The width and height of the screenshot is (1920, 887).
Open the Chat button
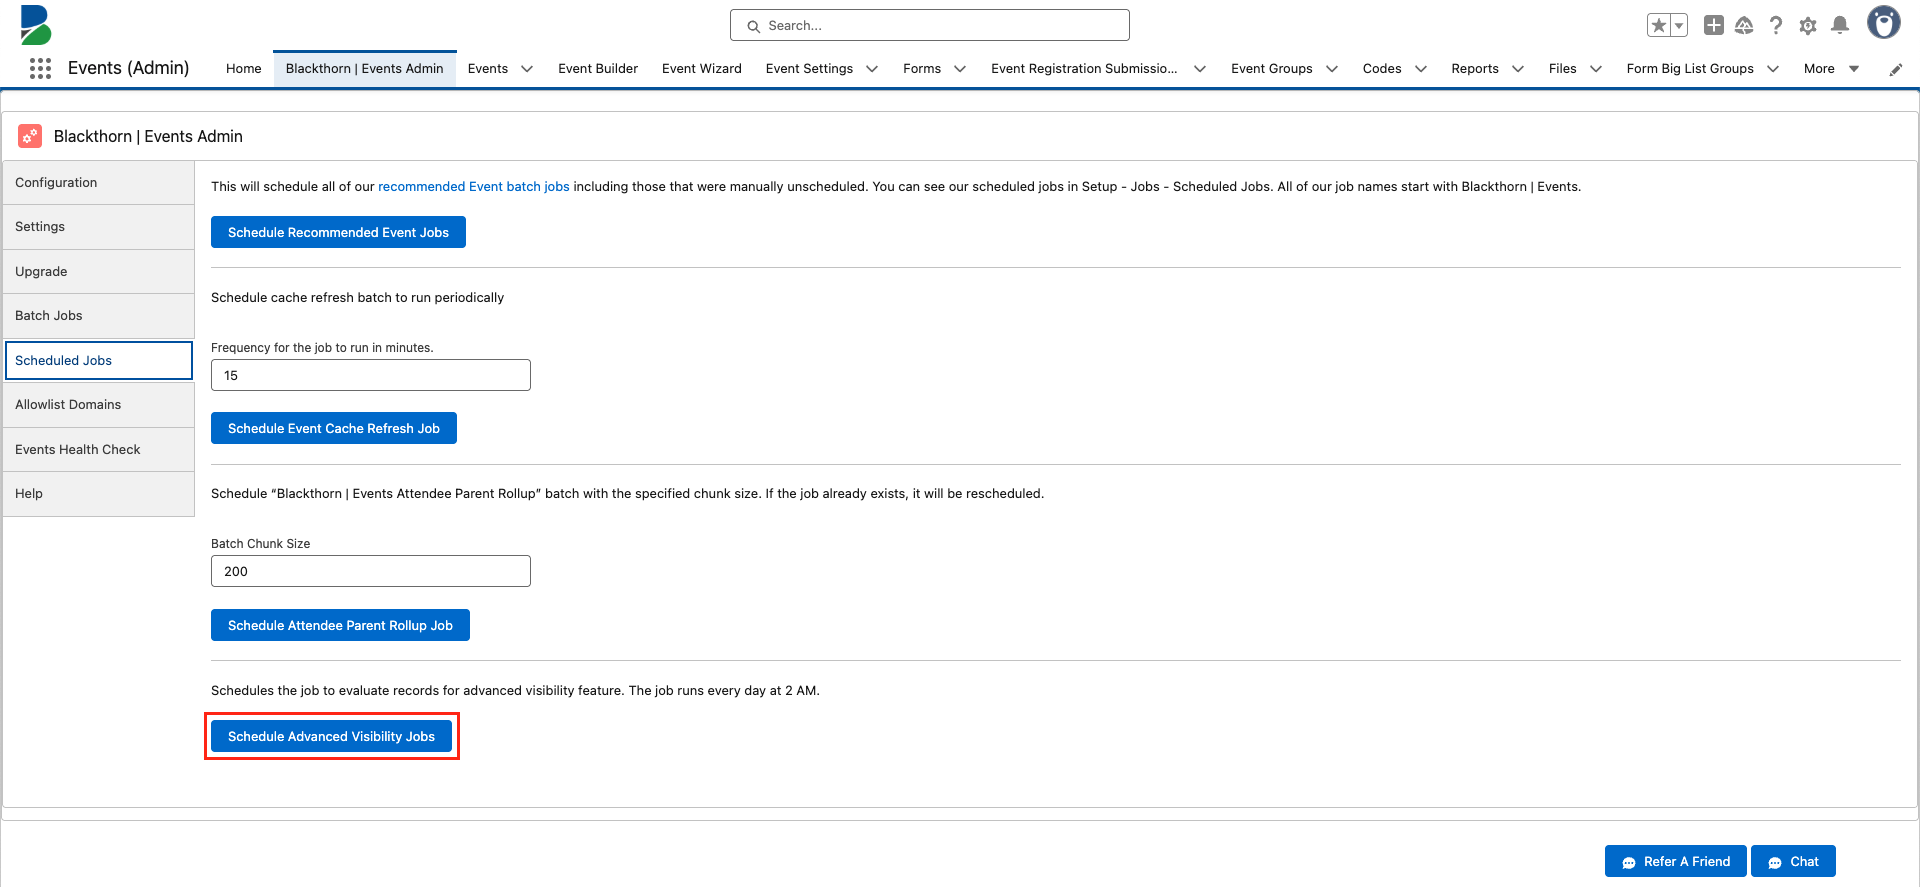(x=1794, y=861)
